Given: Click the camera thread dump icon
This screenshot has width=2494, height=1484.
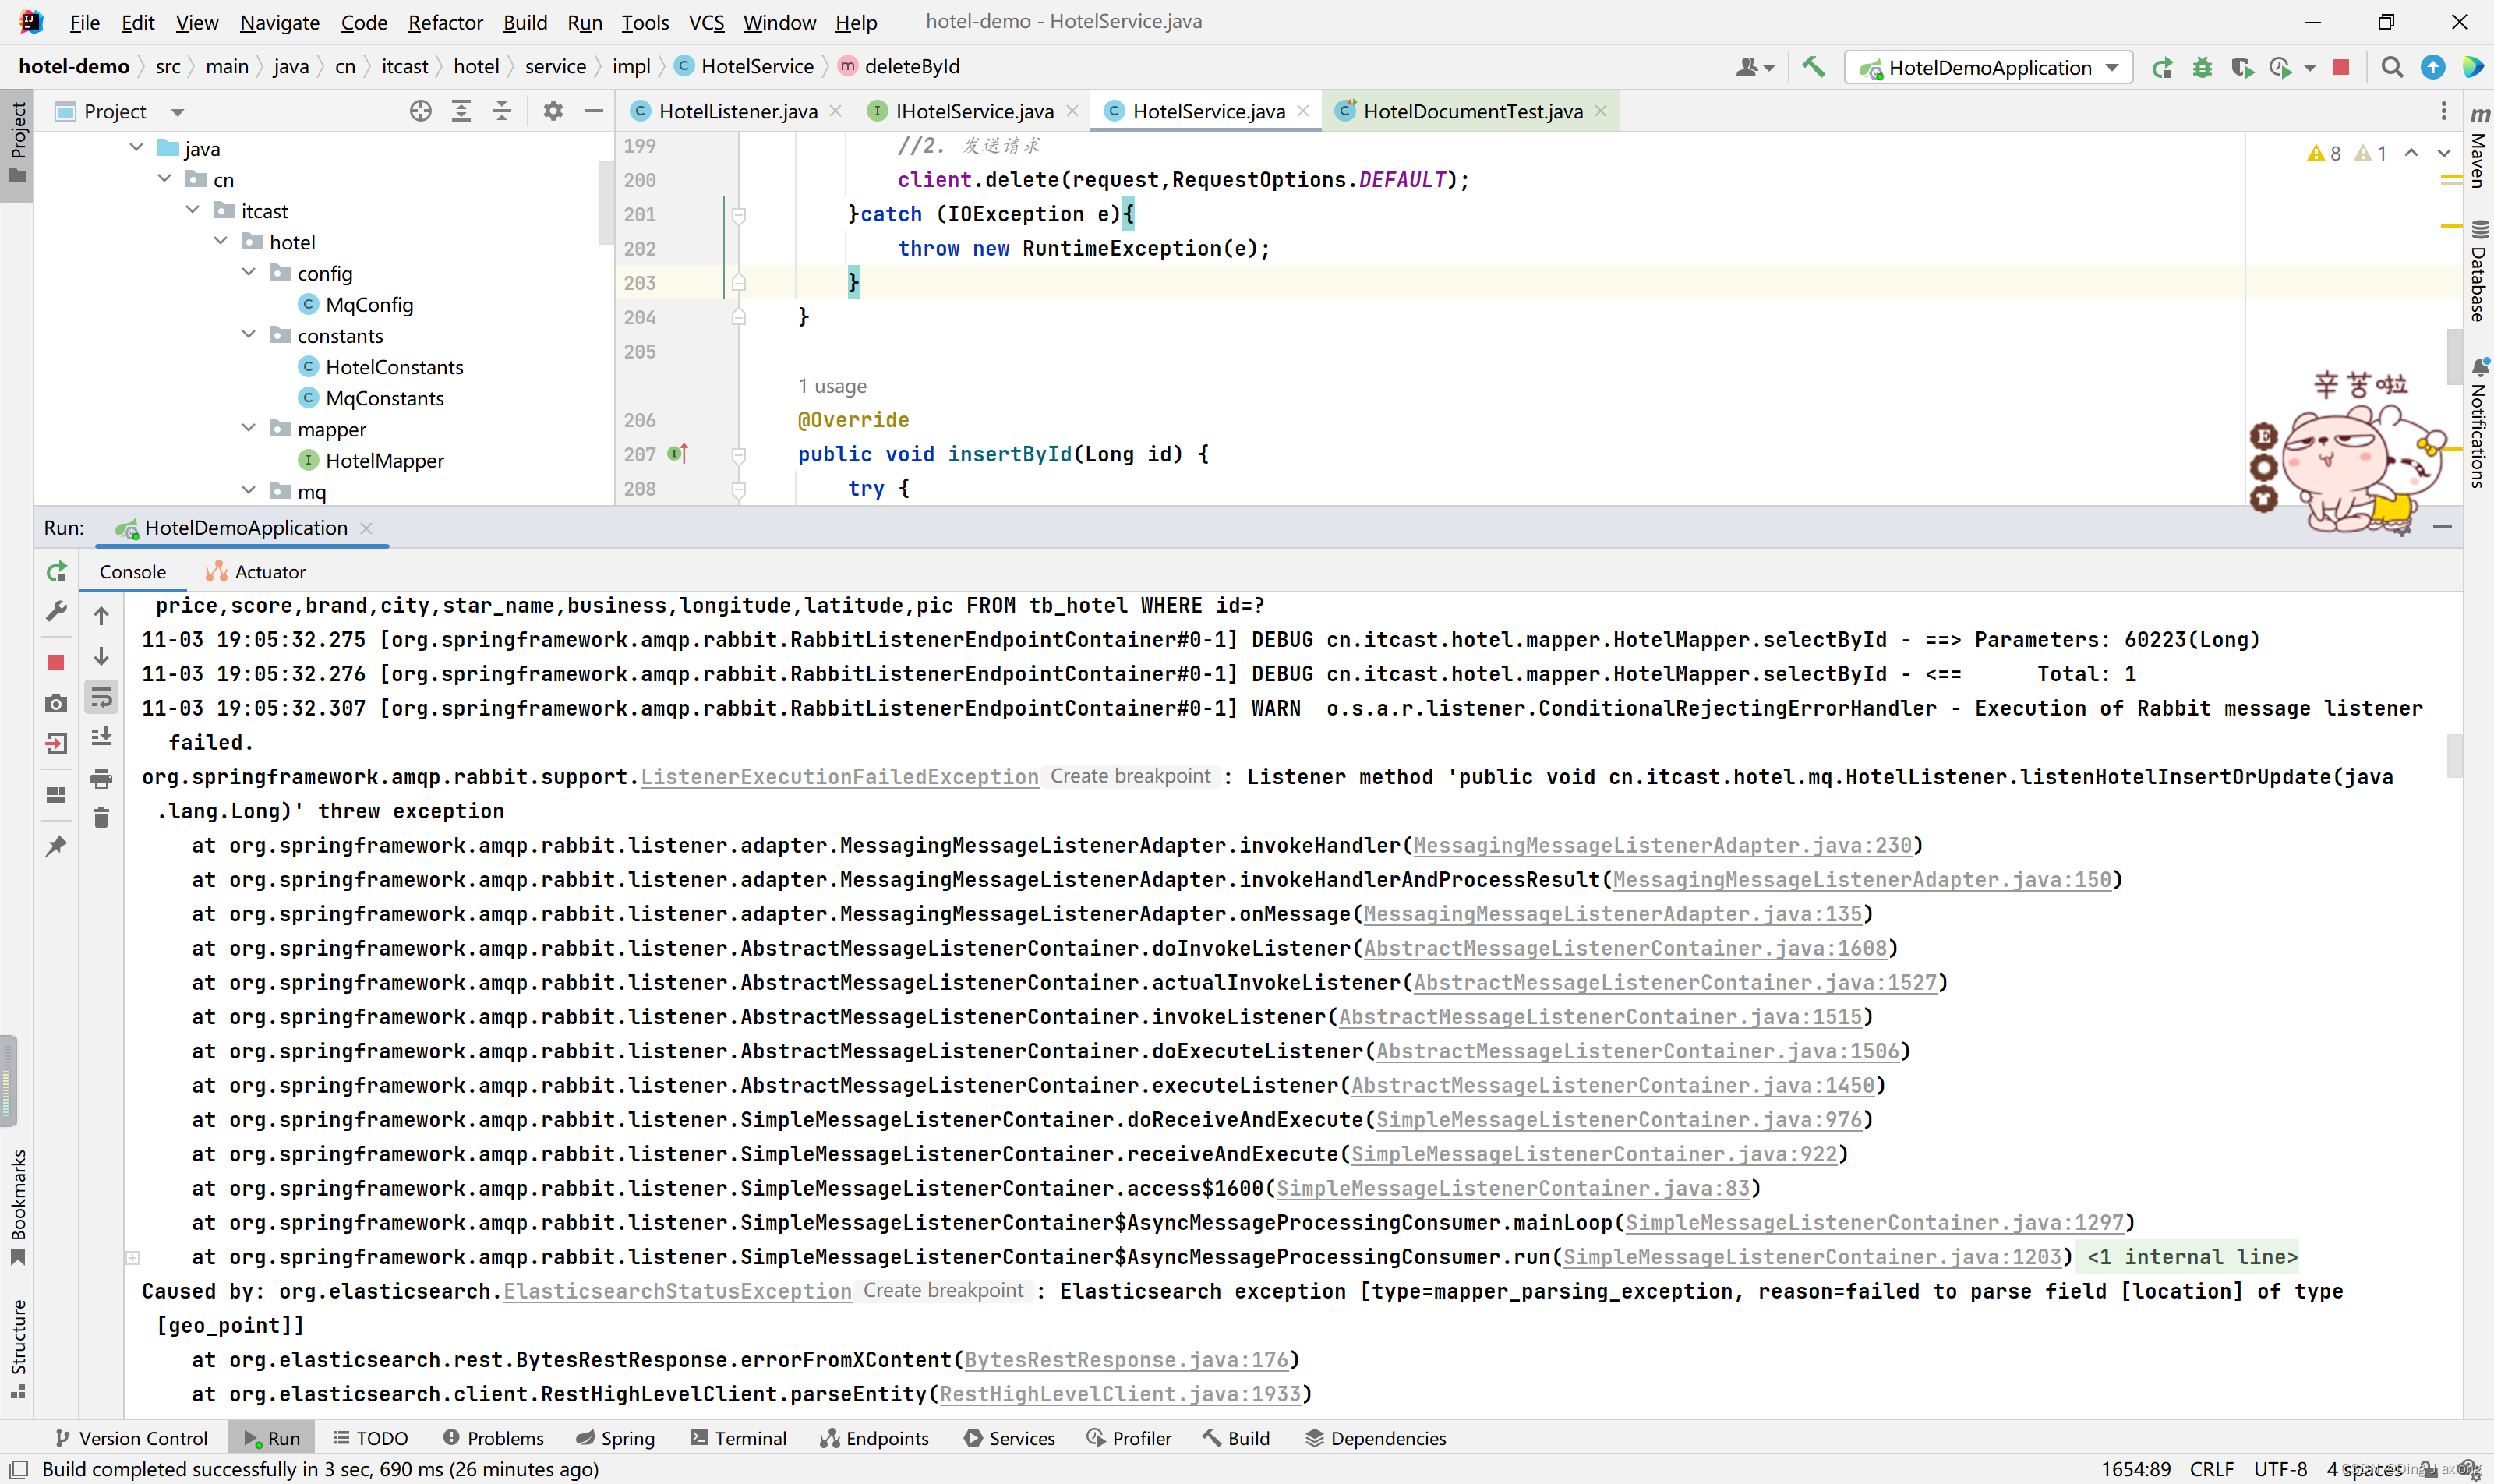Looking at the screenshot, I should click(57, 703).
